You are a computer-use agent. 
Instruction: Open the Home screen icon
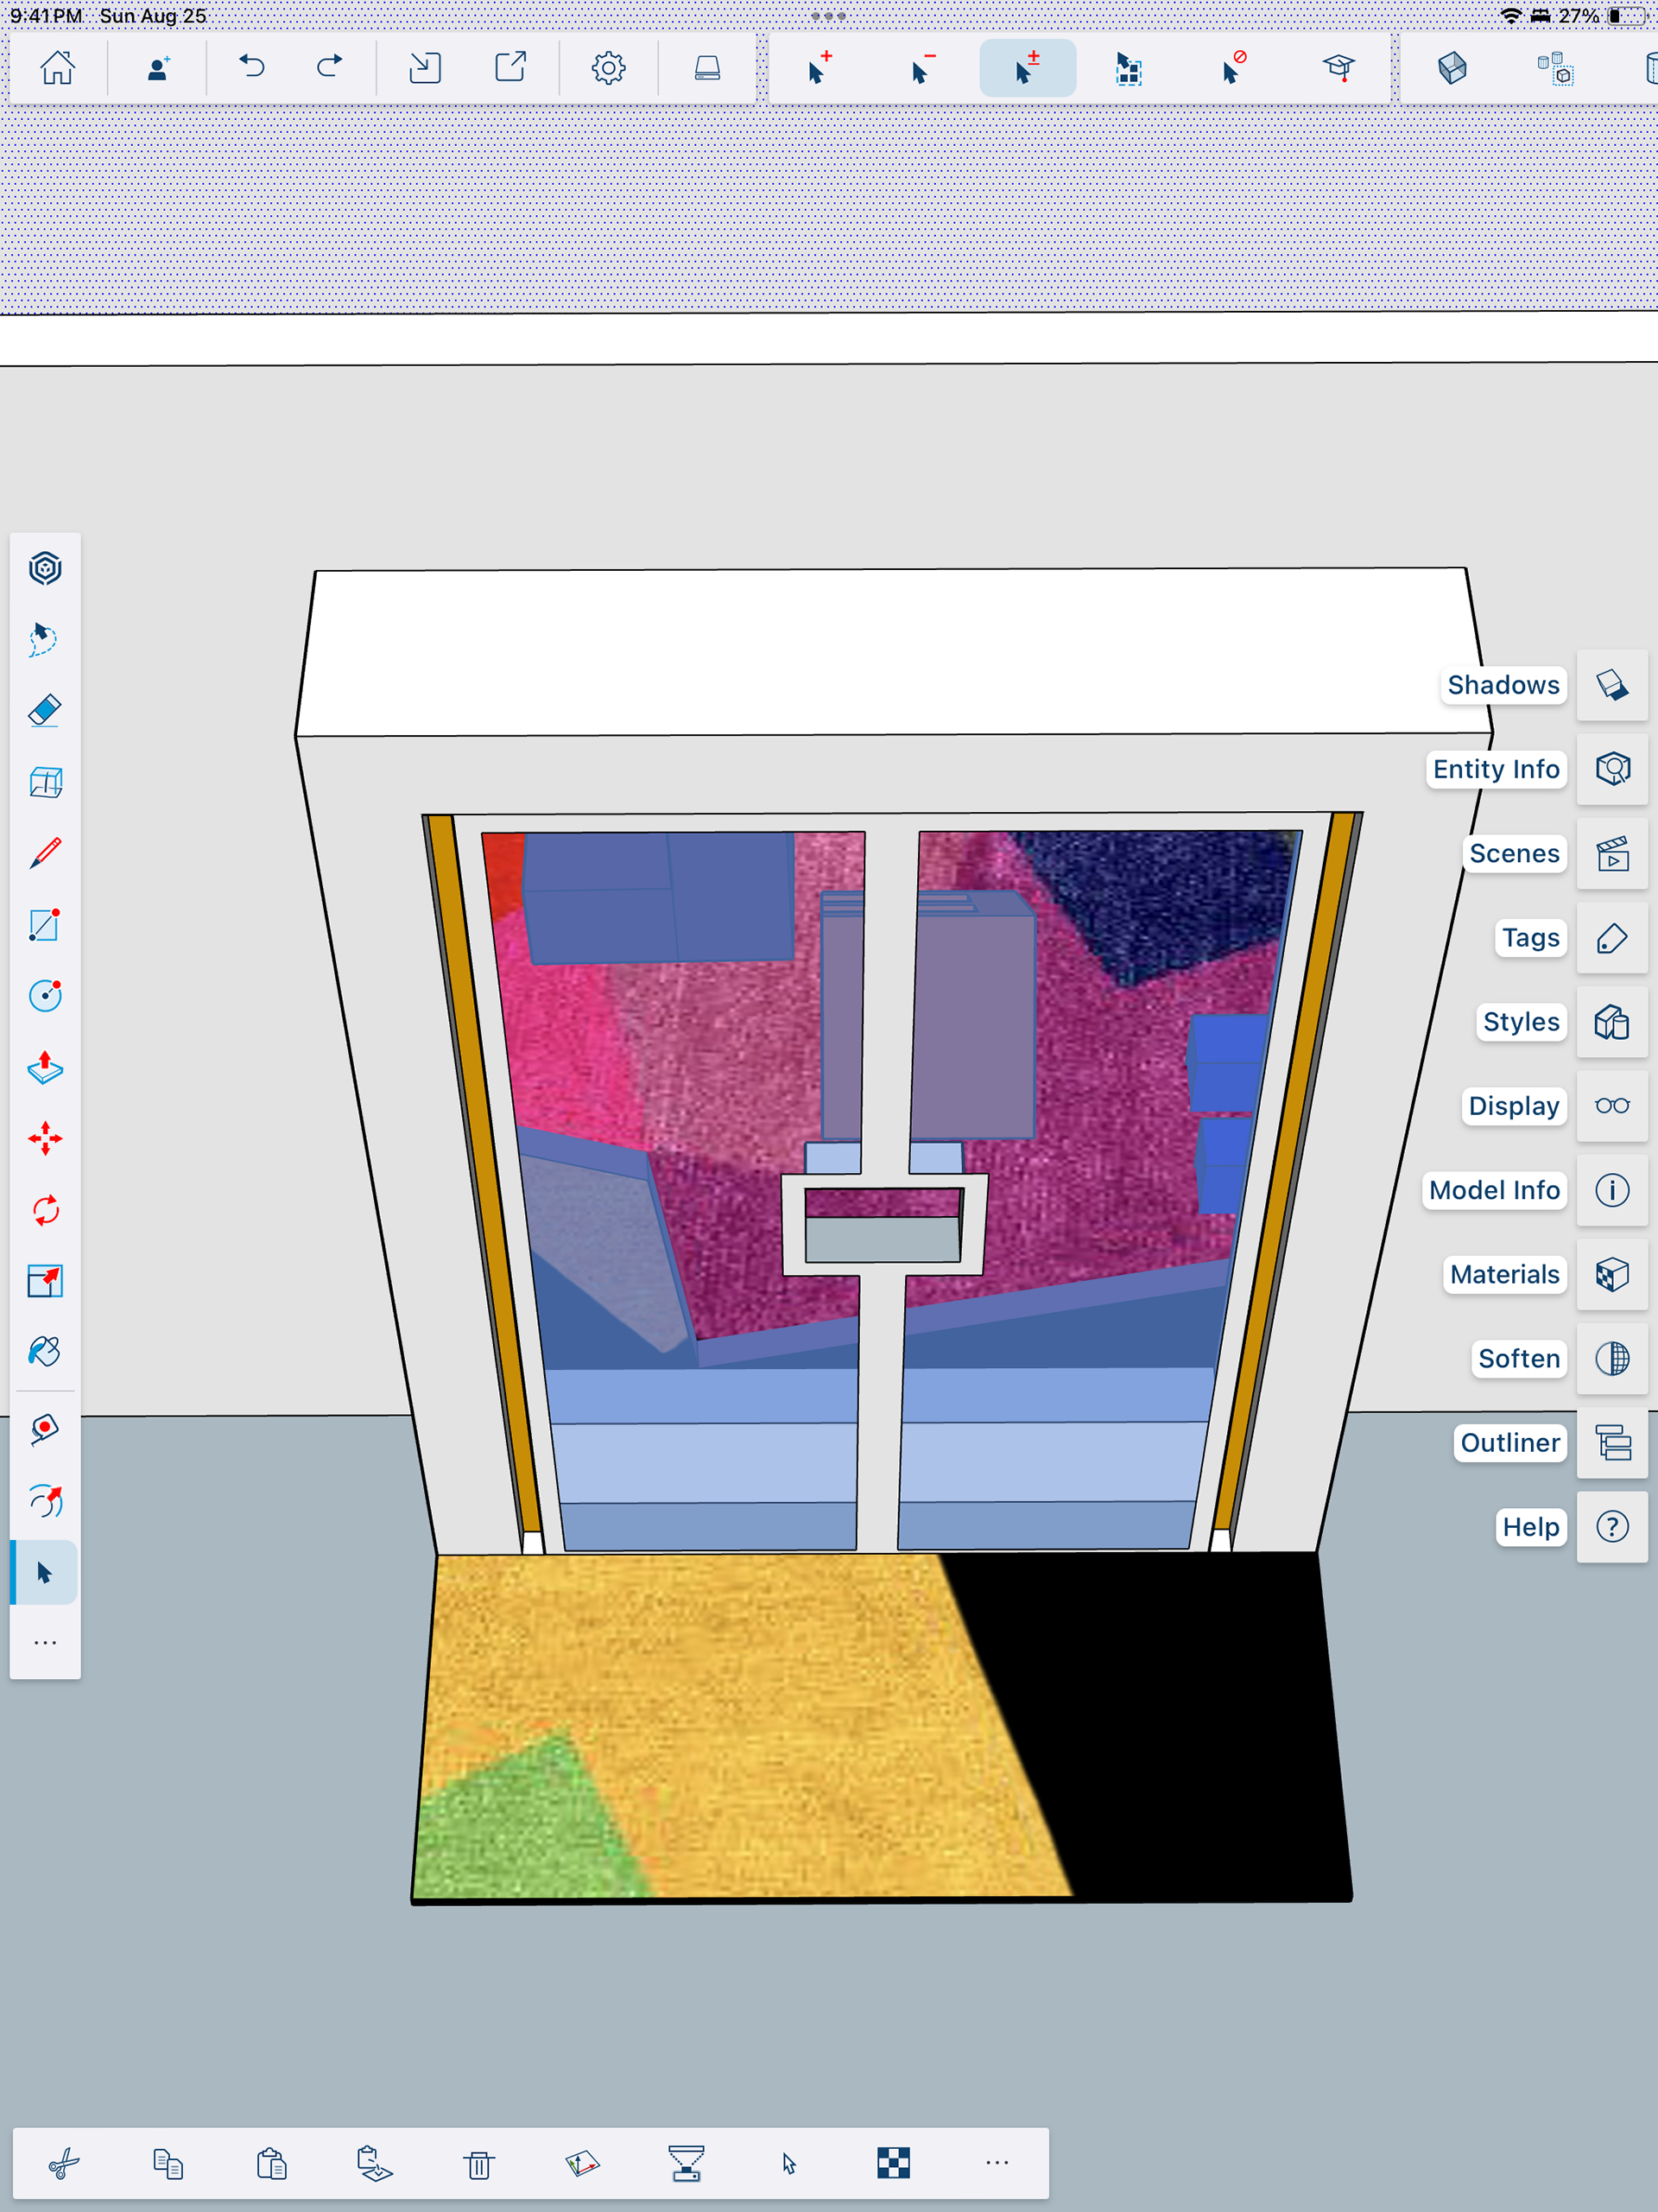[x=57, y=68]
